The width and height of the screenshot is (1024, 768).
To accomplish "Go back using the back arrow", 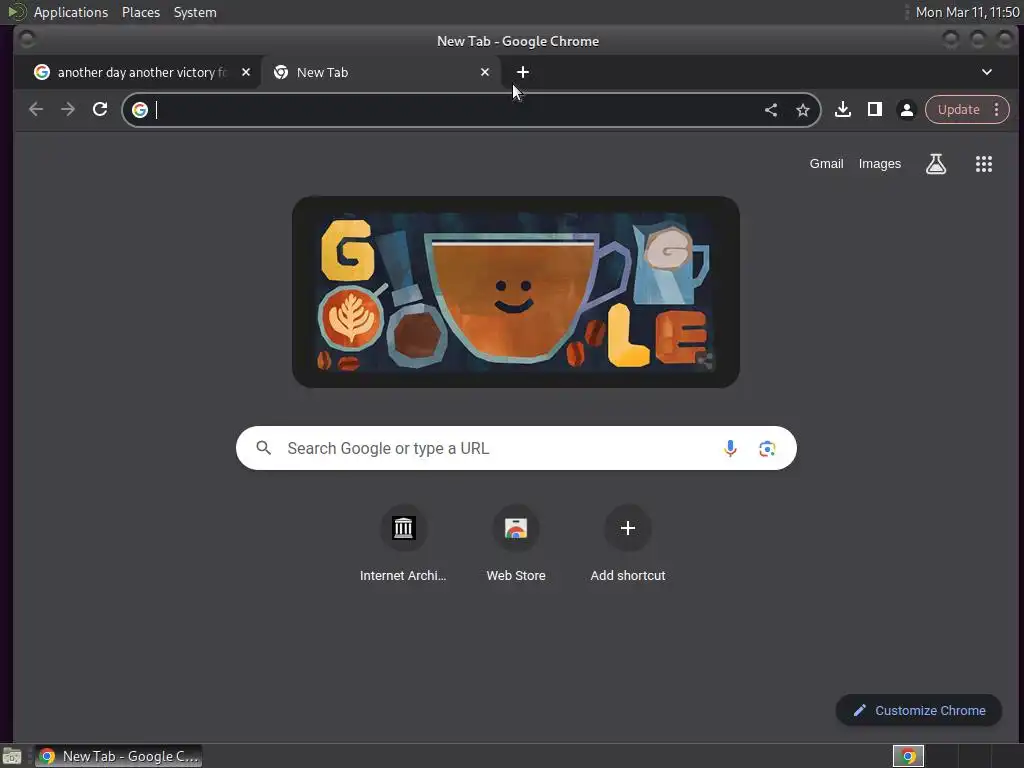I will [36, 110].
